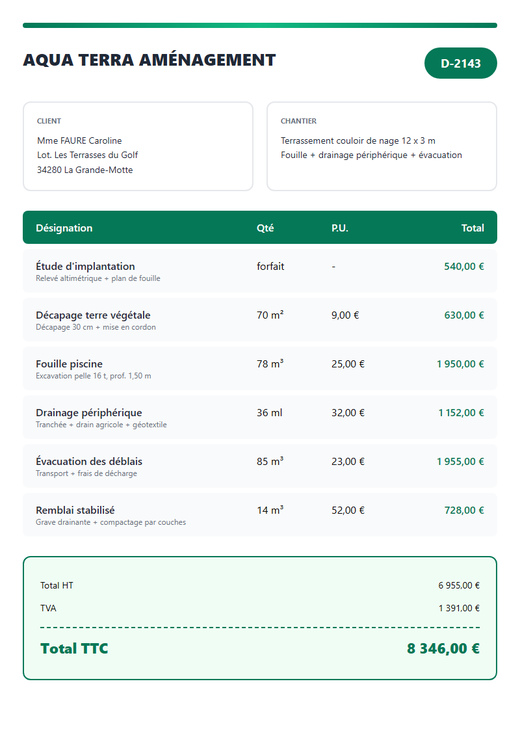Select the Évacuation des déblais row
This screenshot has height=755, width=520.
click(260, 466)
